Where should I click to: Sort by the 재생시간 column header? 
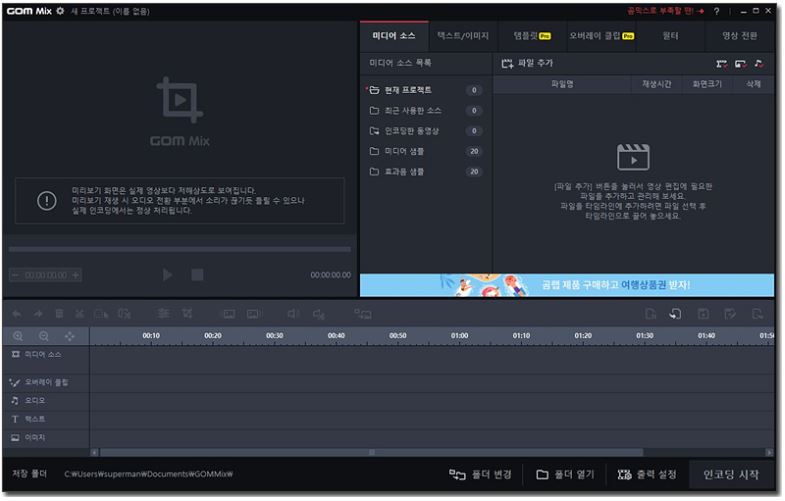coord(657,84)
